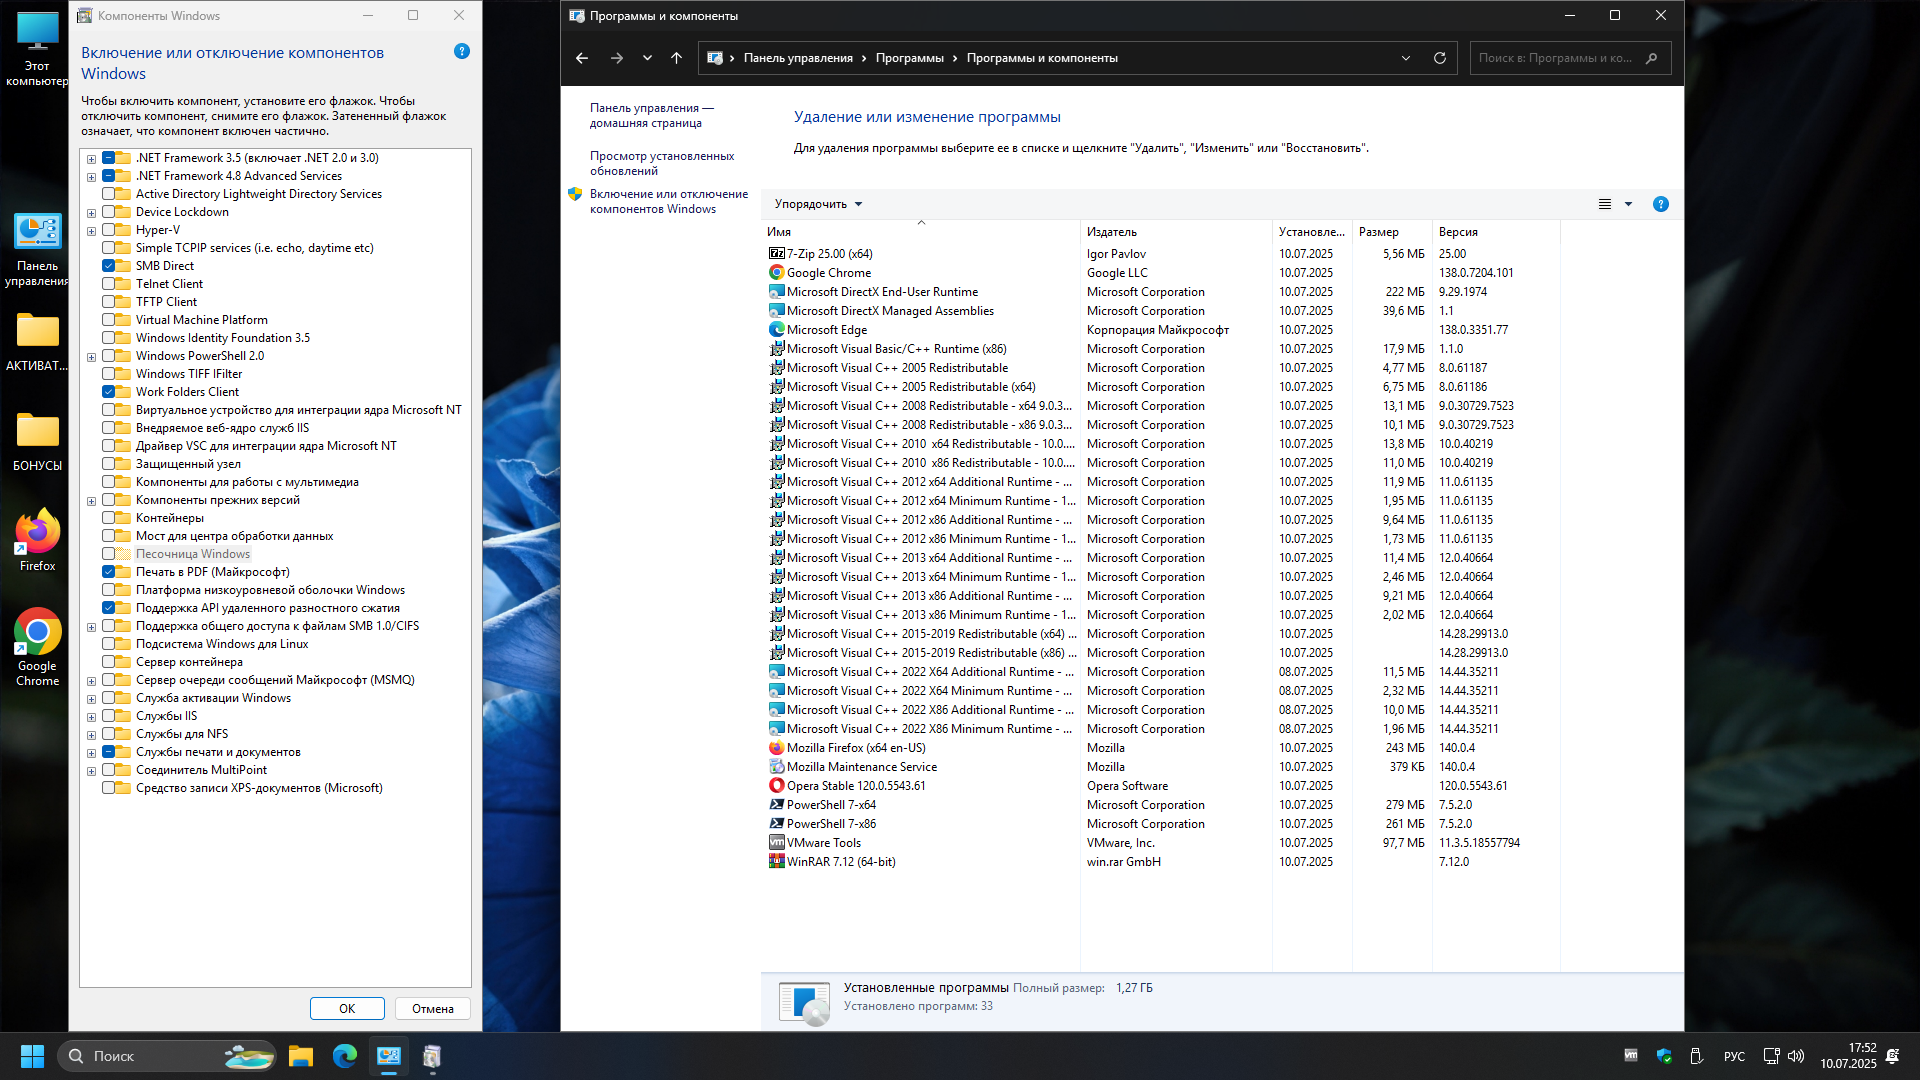Open the Упорядочить dropdown menu

click(818, 204)
